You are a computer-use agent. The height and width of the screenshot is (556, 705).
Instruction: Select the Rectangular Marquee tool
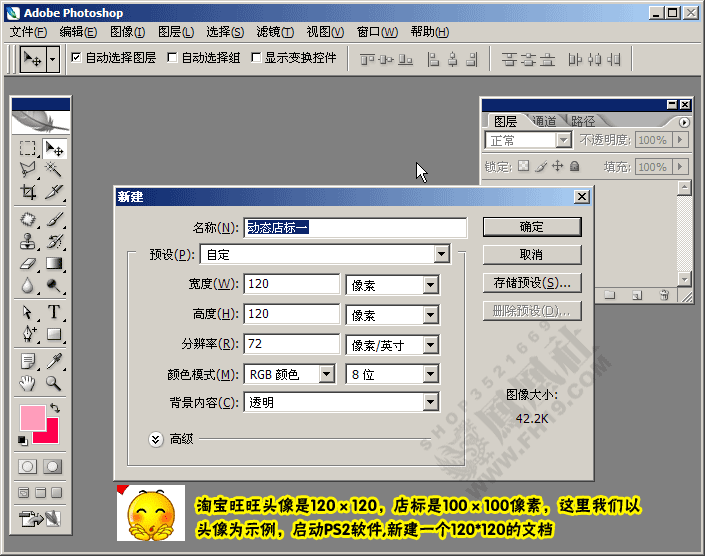[x=27, y=149]
